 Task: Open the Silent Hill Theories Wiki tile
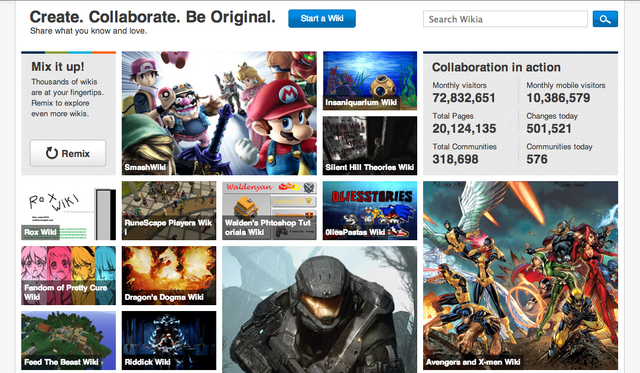[370, 146]
